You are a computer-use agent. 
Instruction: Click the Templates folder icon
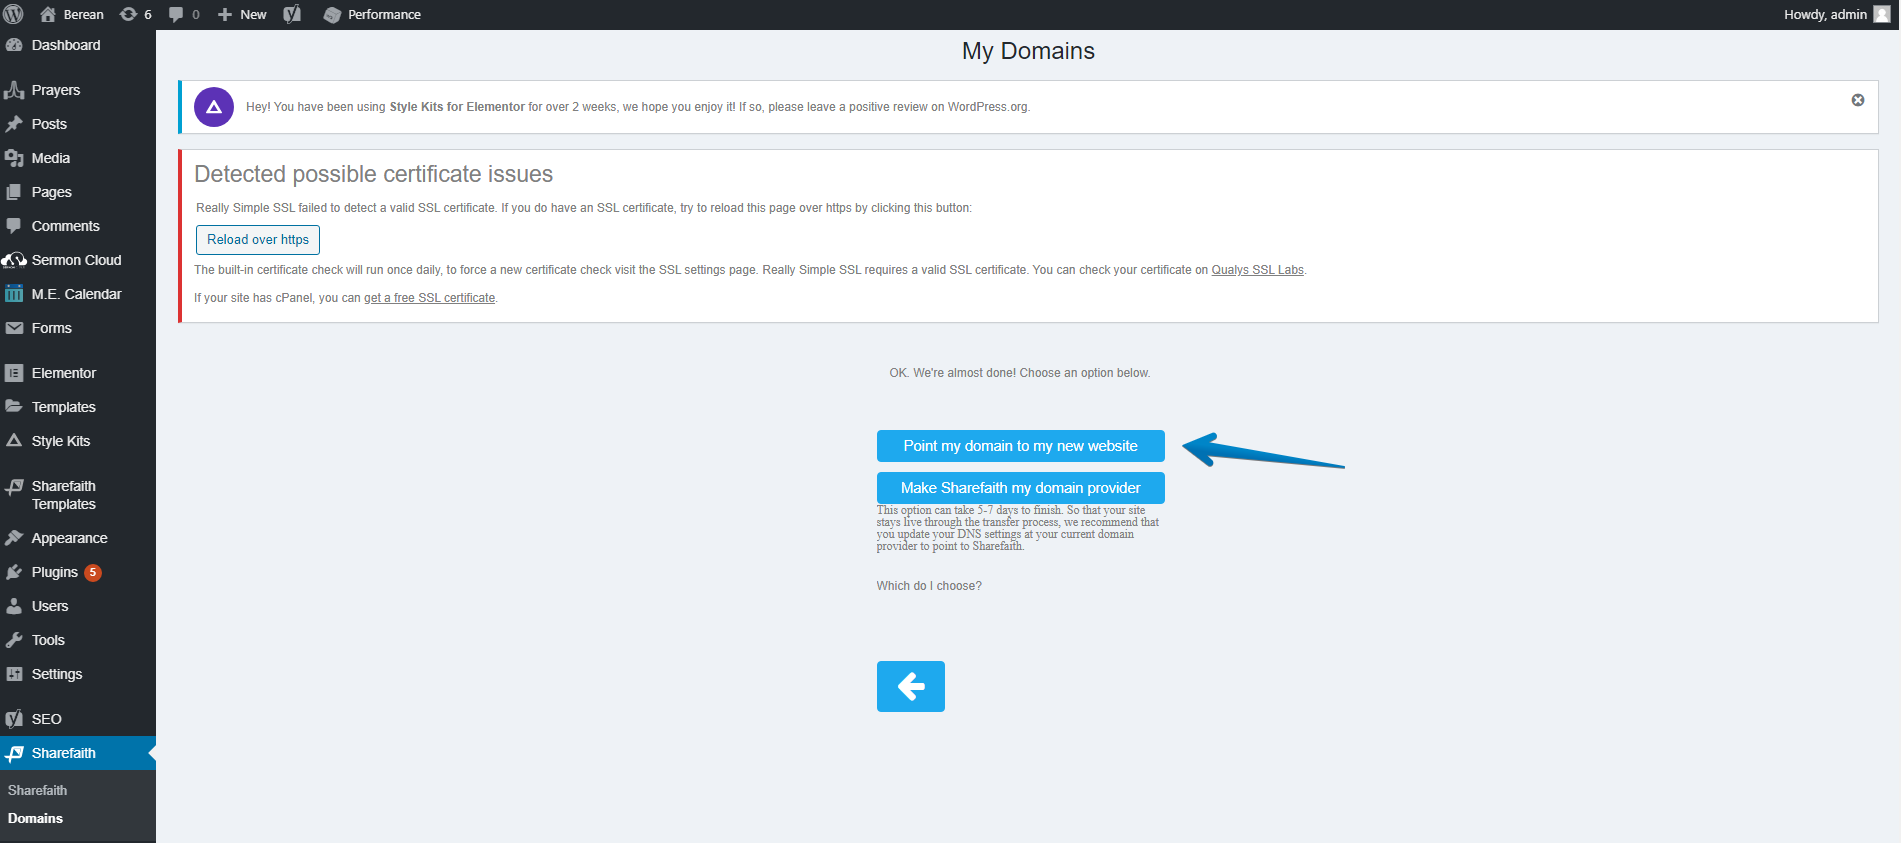click(14, 407)
